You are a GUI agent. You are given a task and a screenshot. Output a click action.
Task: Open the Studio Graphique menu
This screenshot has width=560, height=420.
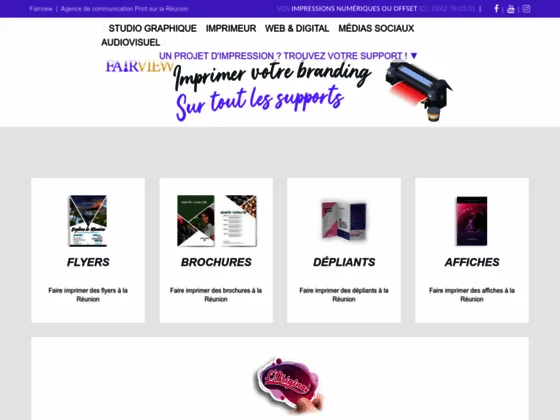152,28
